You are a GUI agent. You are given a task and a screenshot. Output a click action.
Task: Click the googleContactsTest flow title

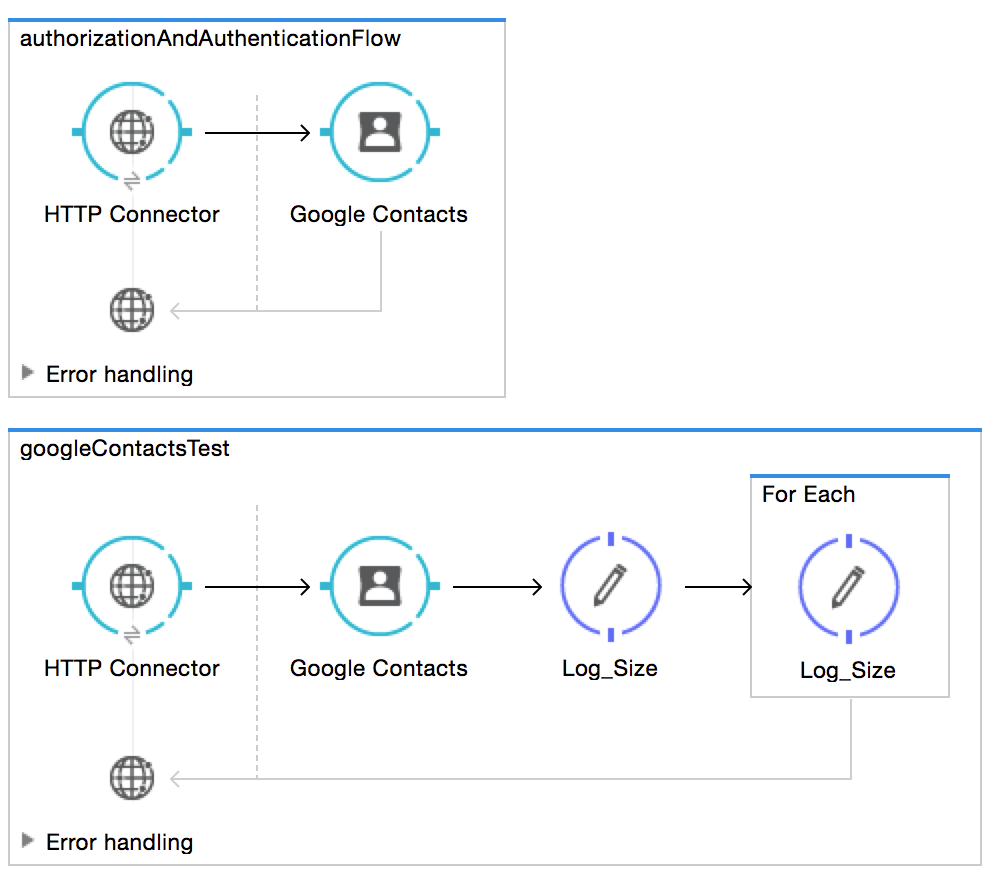point(125,449)
